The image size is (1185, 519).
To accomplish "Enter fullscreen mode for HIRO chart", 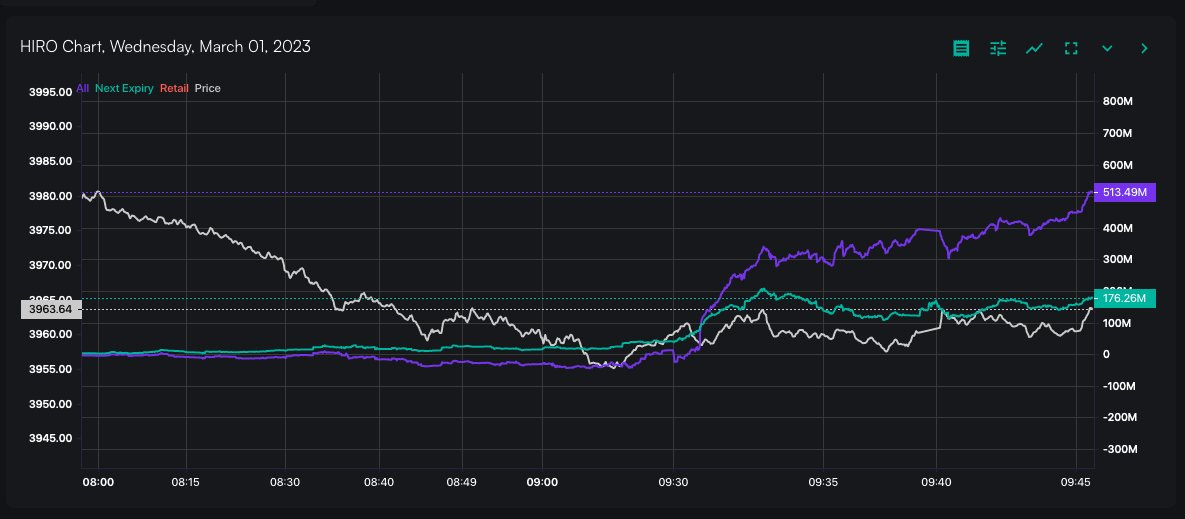I will [x=1071, y=48].
